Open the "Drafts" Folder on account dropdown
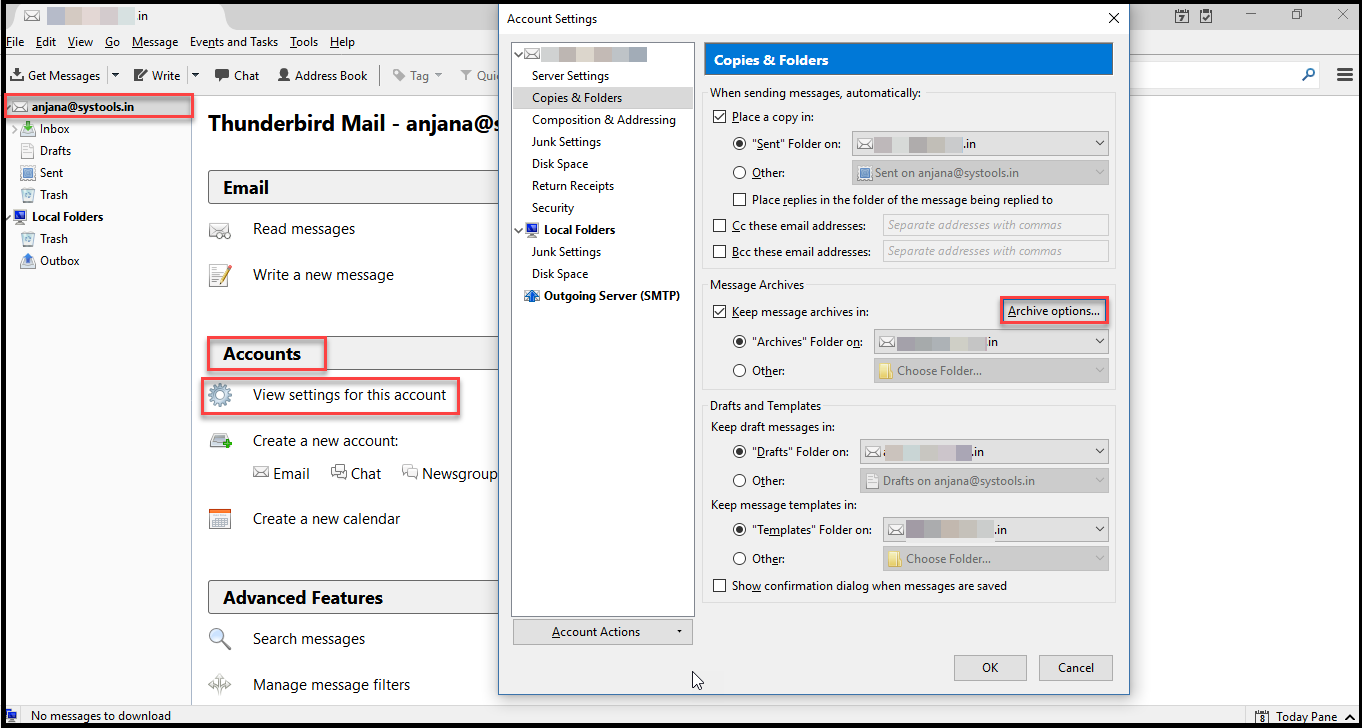The width and height of the screenshot is (1362, 728). tap(984, 452)
